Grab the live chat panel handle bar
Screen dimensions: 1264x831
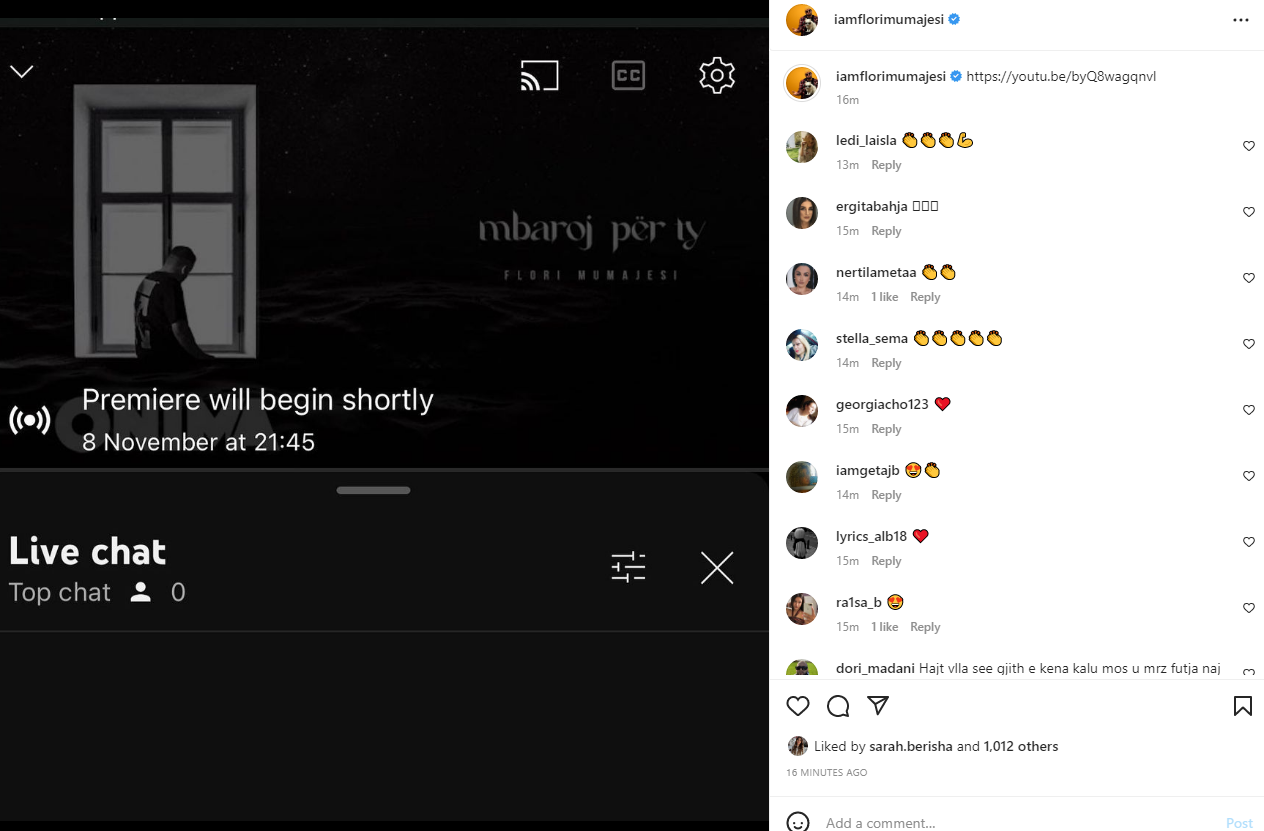pos(374,490)
